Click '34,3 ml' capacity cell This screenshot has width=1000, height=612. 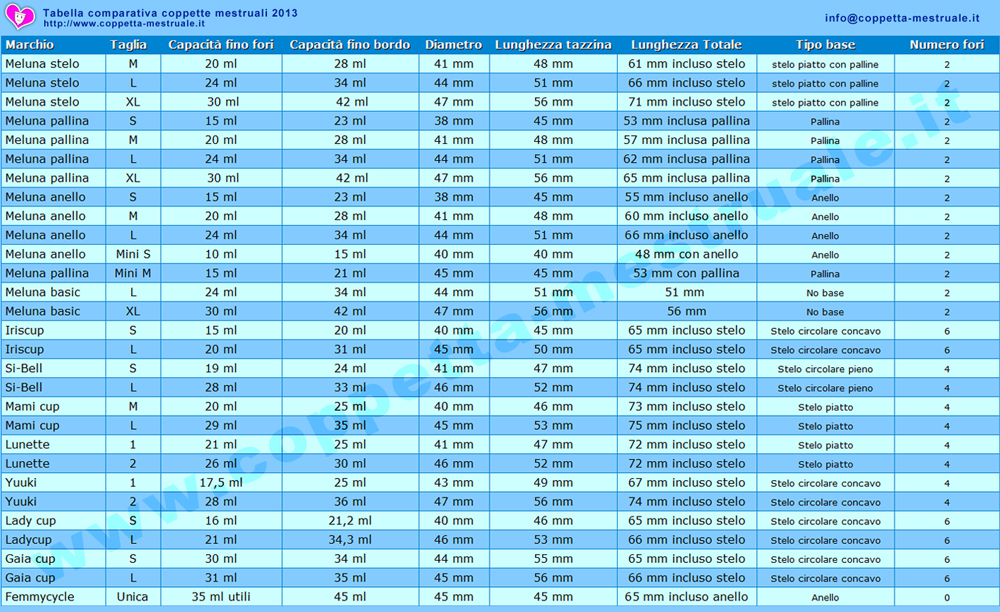(x=349, y=540)
